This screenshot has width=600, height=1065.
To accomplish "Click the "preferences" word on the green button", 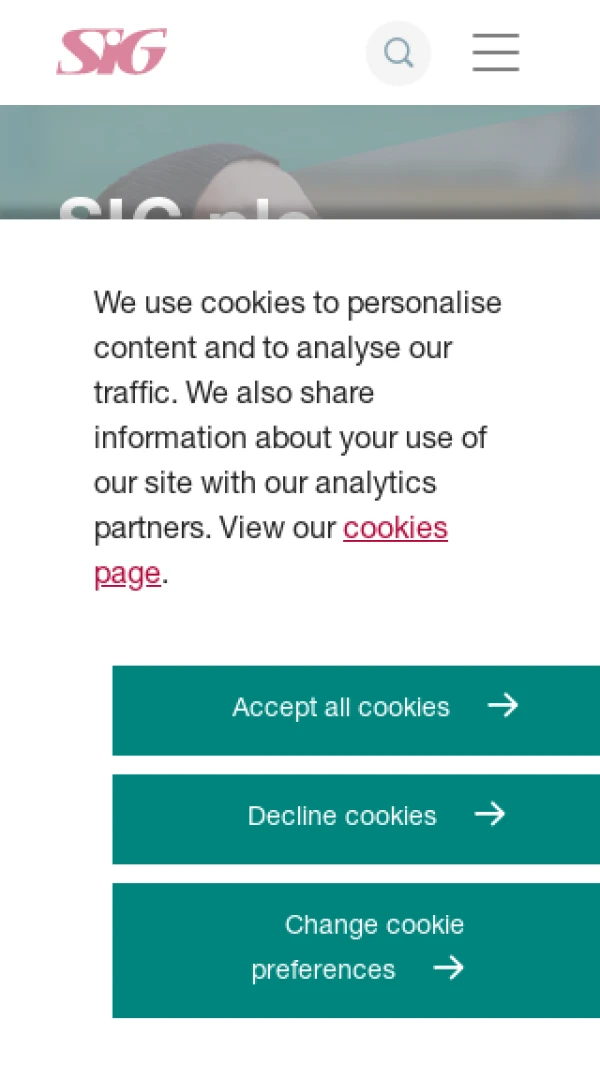I will pyautogui.click(x=323, y=969).
